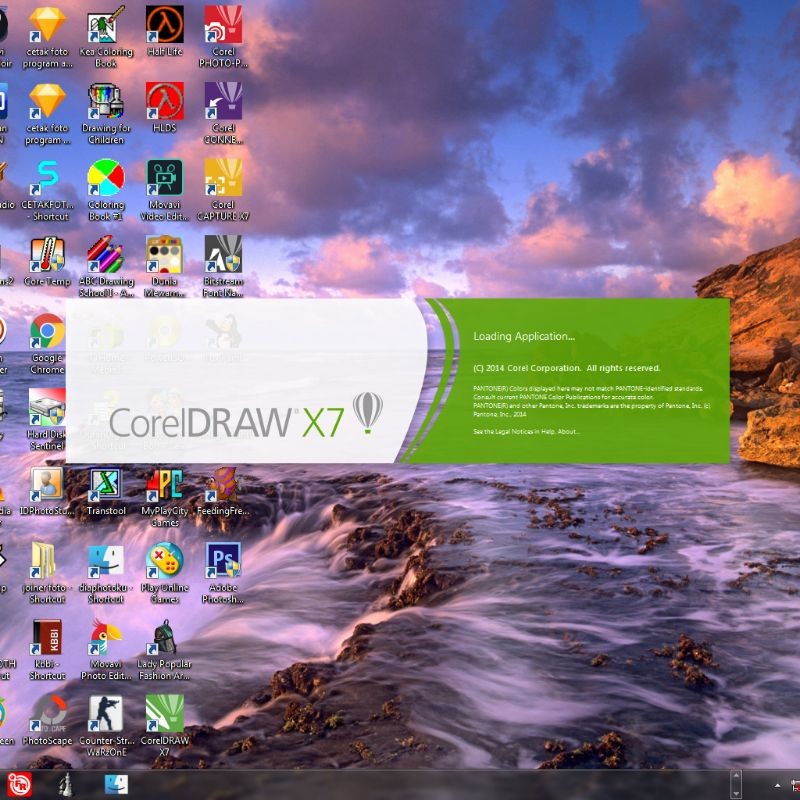This screenshot has width=800, height=800.
Task: Select the Core Temp desktop icon
Action: [47, 261]
